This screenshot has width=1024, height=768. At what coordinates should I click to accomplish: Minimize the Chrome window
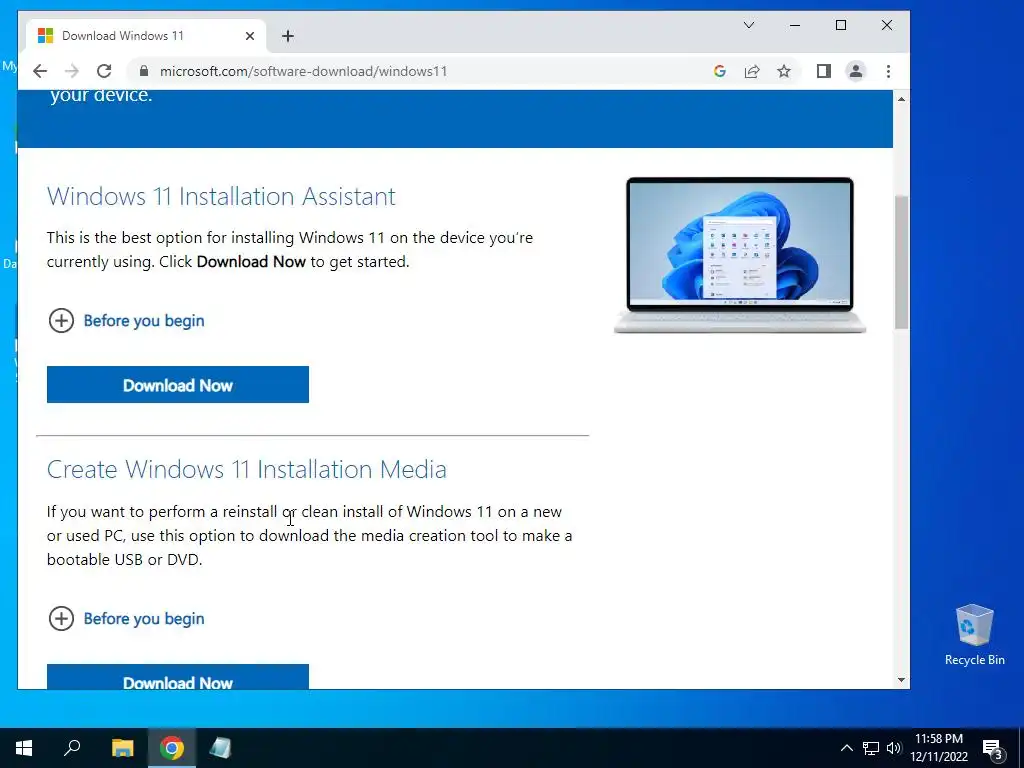click(795, 25)
